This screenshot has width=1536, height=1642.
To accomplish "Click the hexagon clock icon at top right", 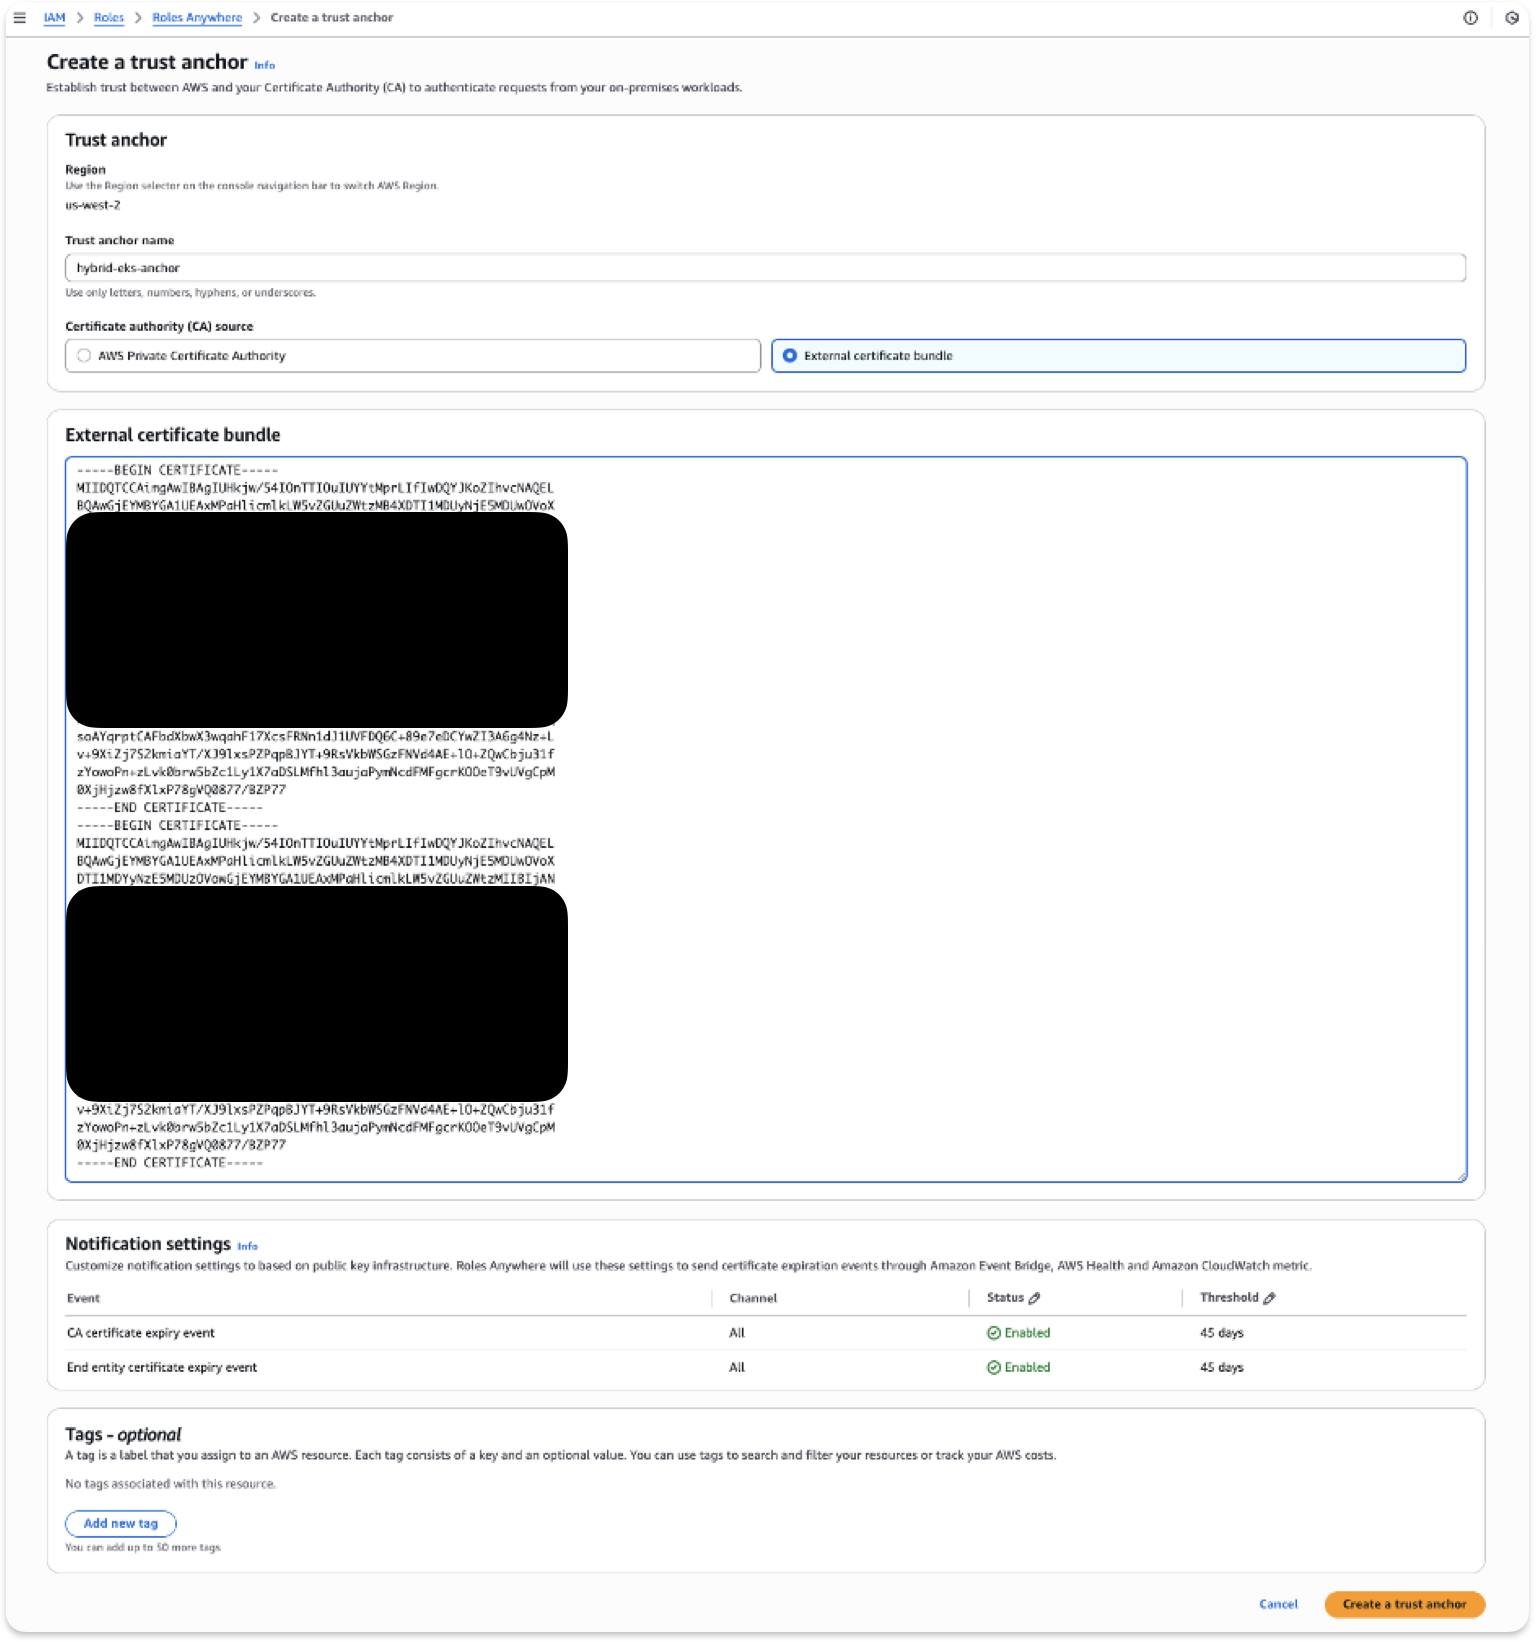I will [1511, 18].
